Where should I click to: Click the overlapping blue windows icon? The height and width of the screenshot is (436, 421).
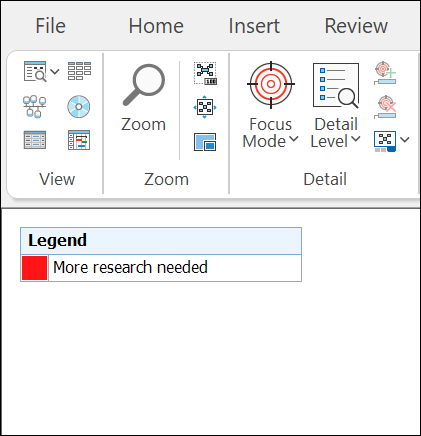click(205, 142)
